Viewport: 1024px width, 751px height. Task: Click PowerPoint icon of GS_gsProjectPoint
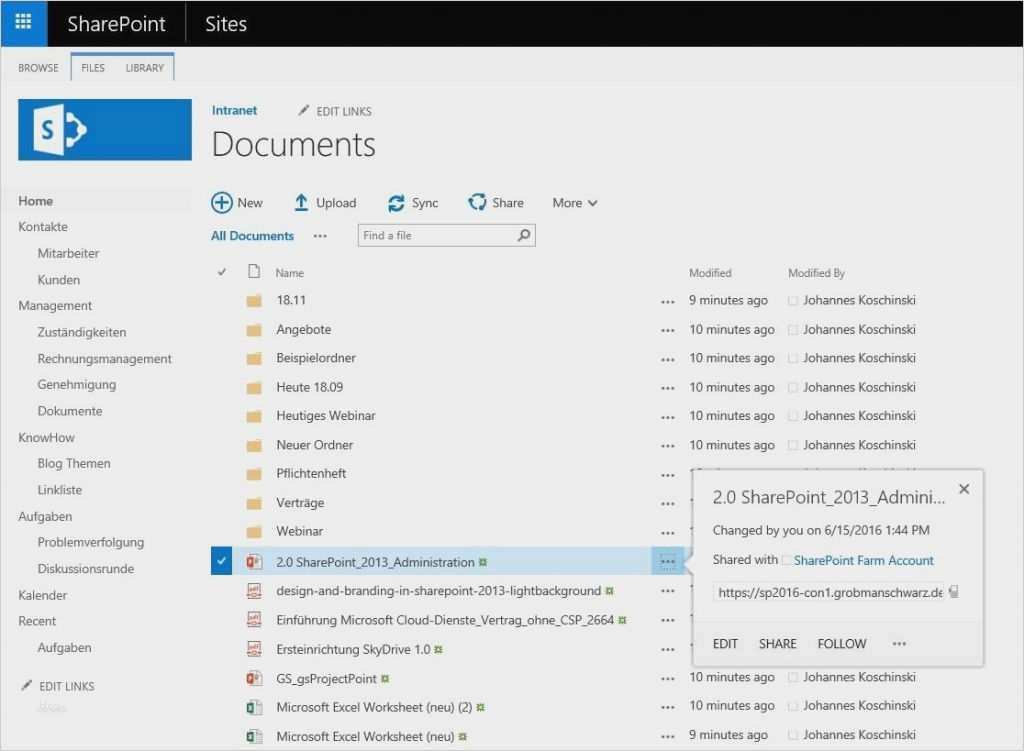[x=254, y=679]
